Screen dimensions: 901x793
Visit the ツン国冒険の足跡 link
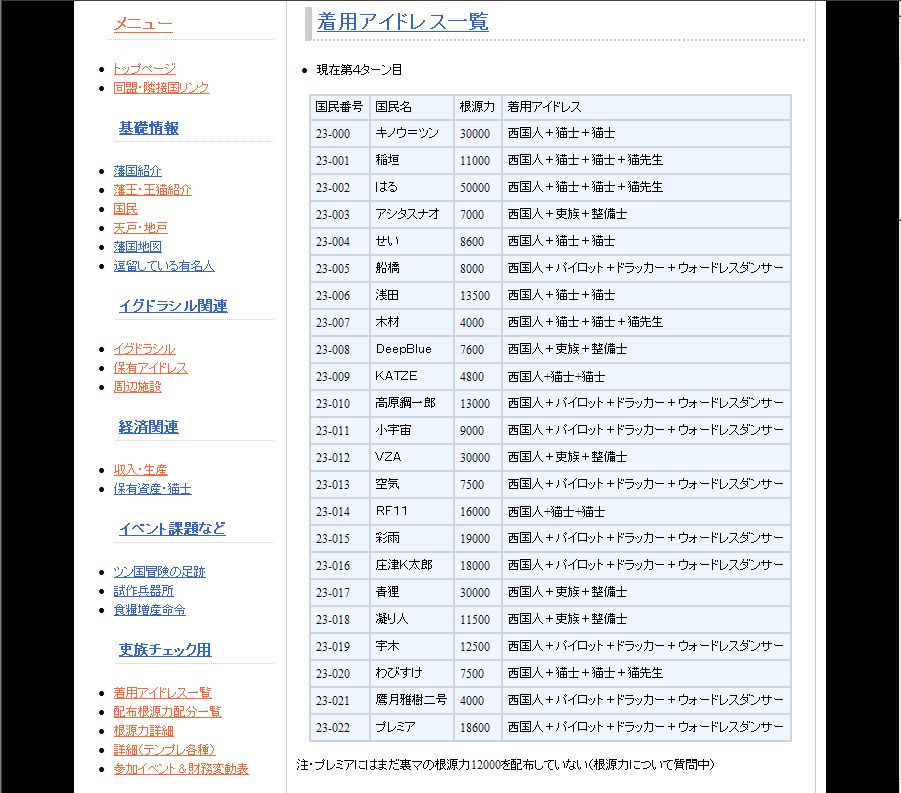tap(159, 572)
